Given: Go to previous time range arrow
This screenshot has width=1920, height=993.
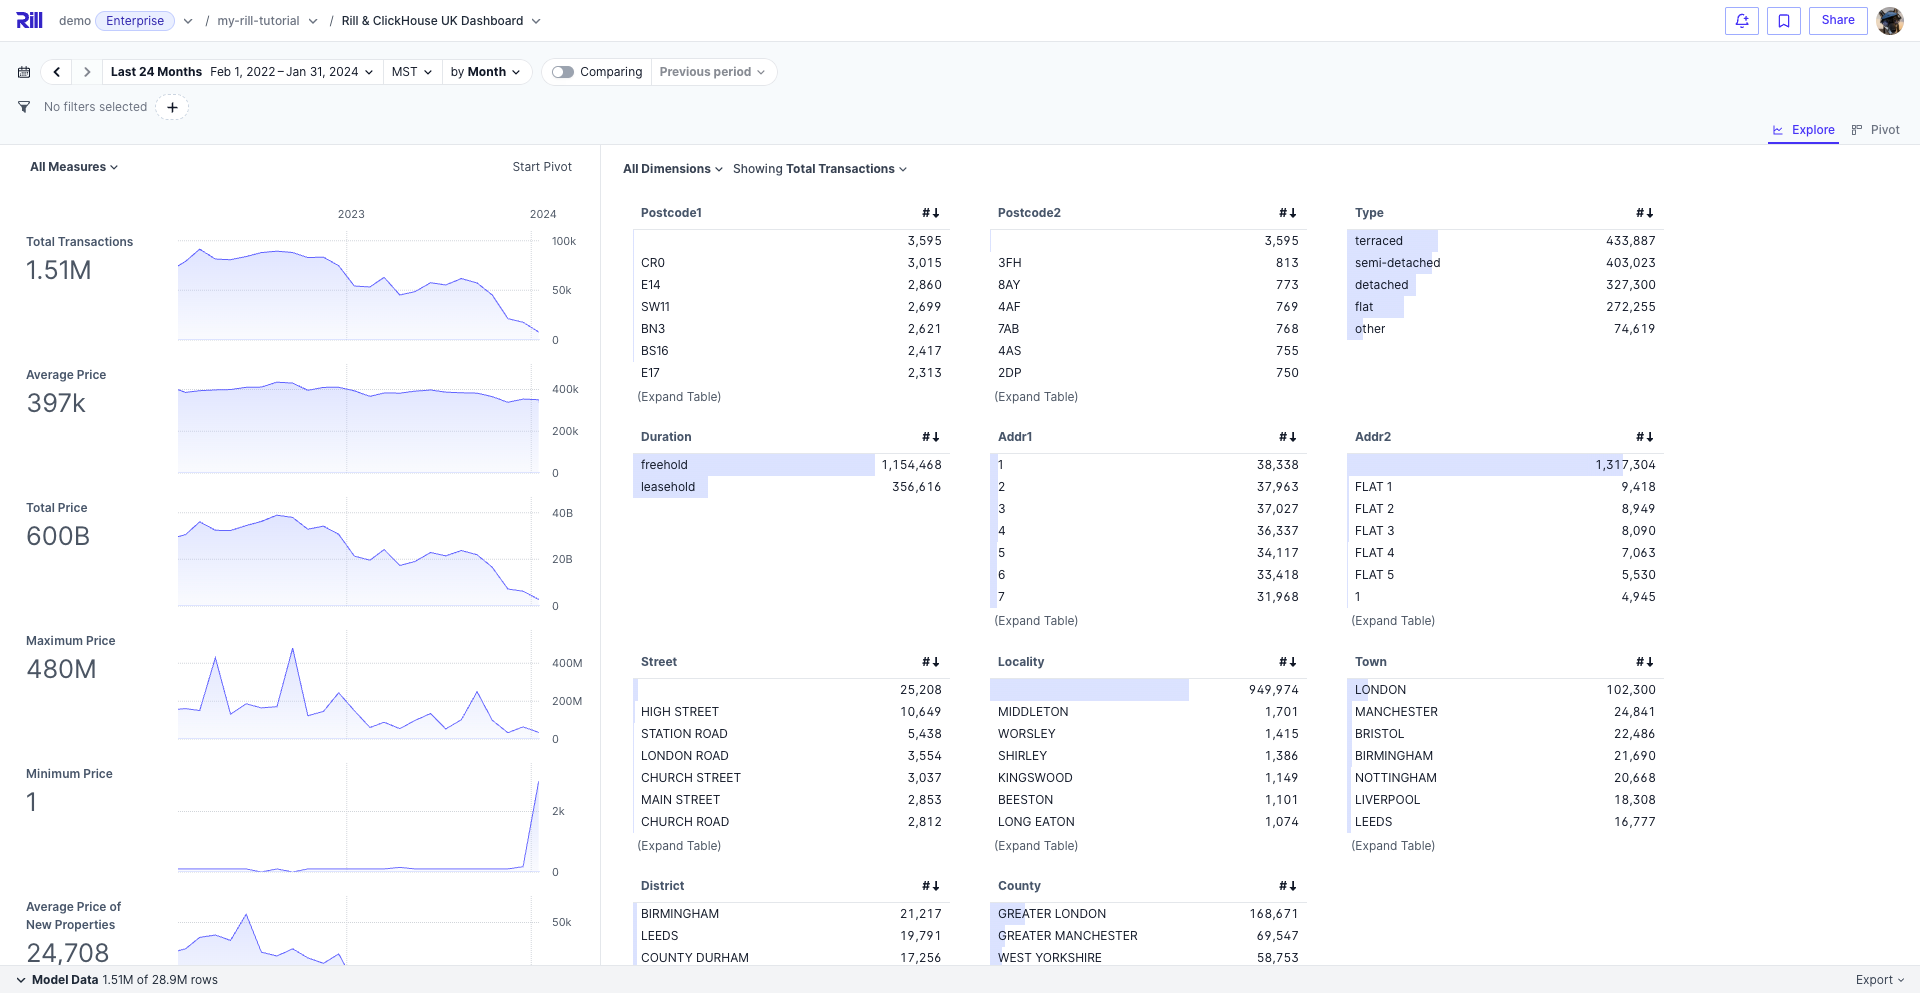Looking at the screenshot, I should [57, 72].
